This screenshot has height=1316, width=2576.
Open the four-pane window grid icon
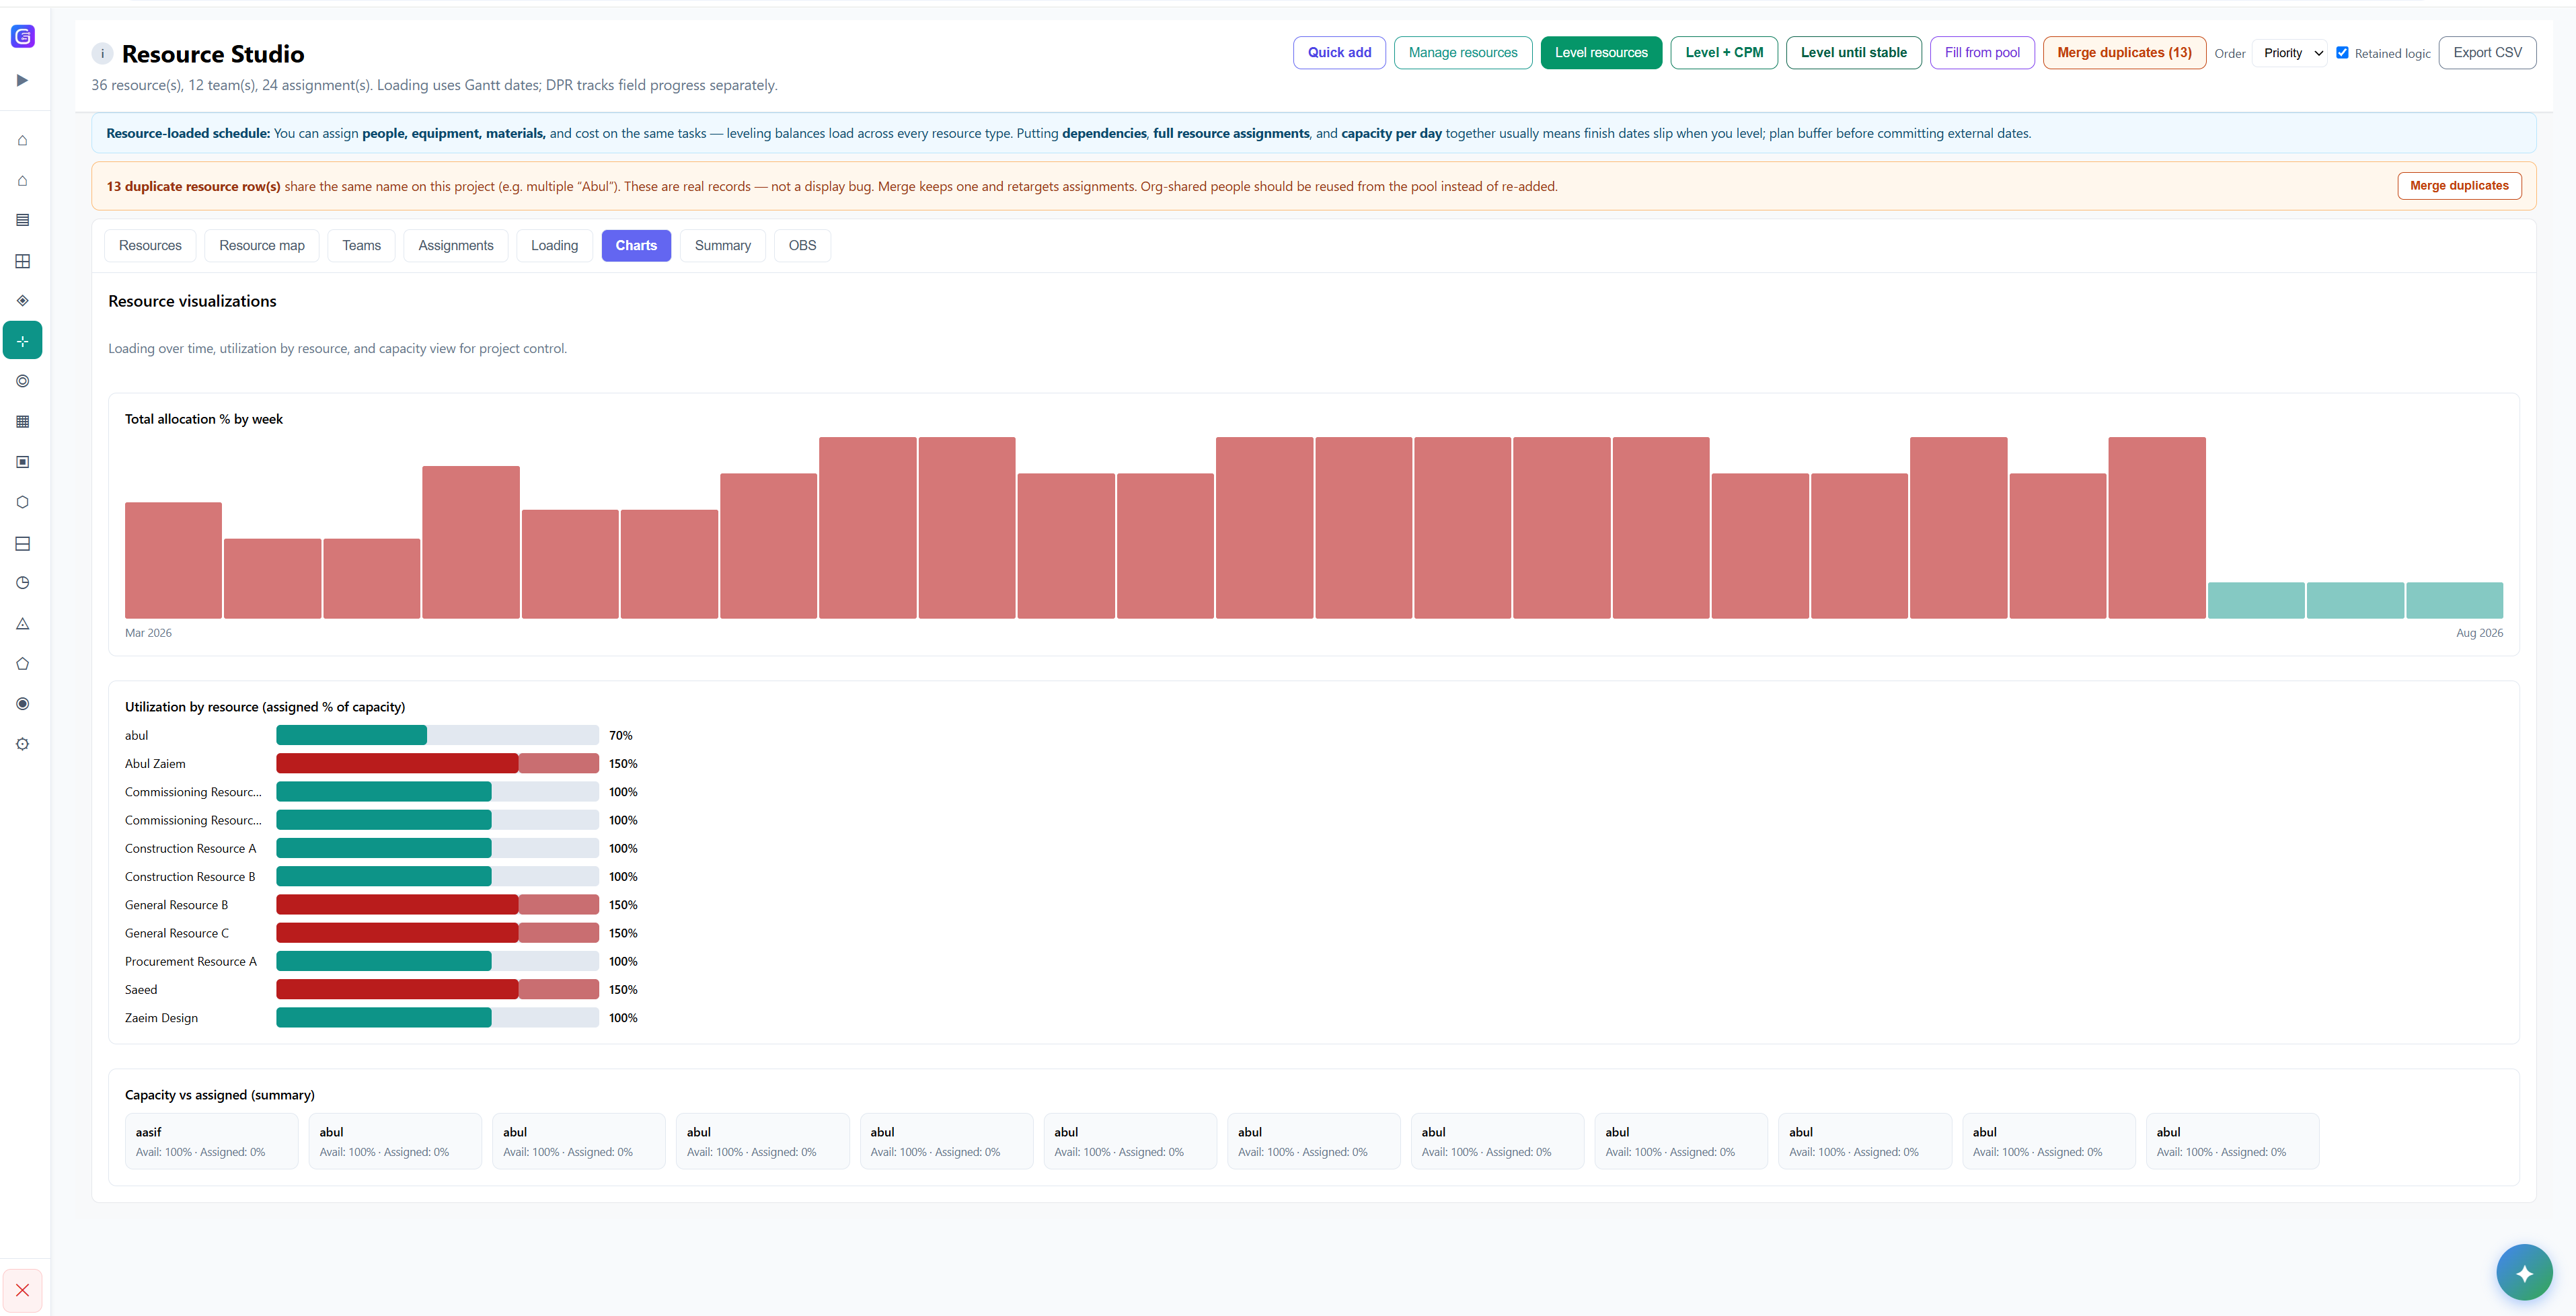22,261
